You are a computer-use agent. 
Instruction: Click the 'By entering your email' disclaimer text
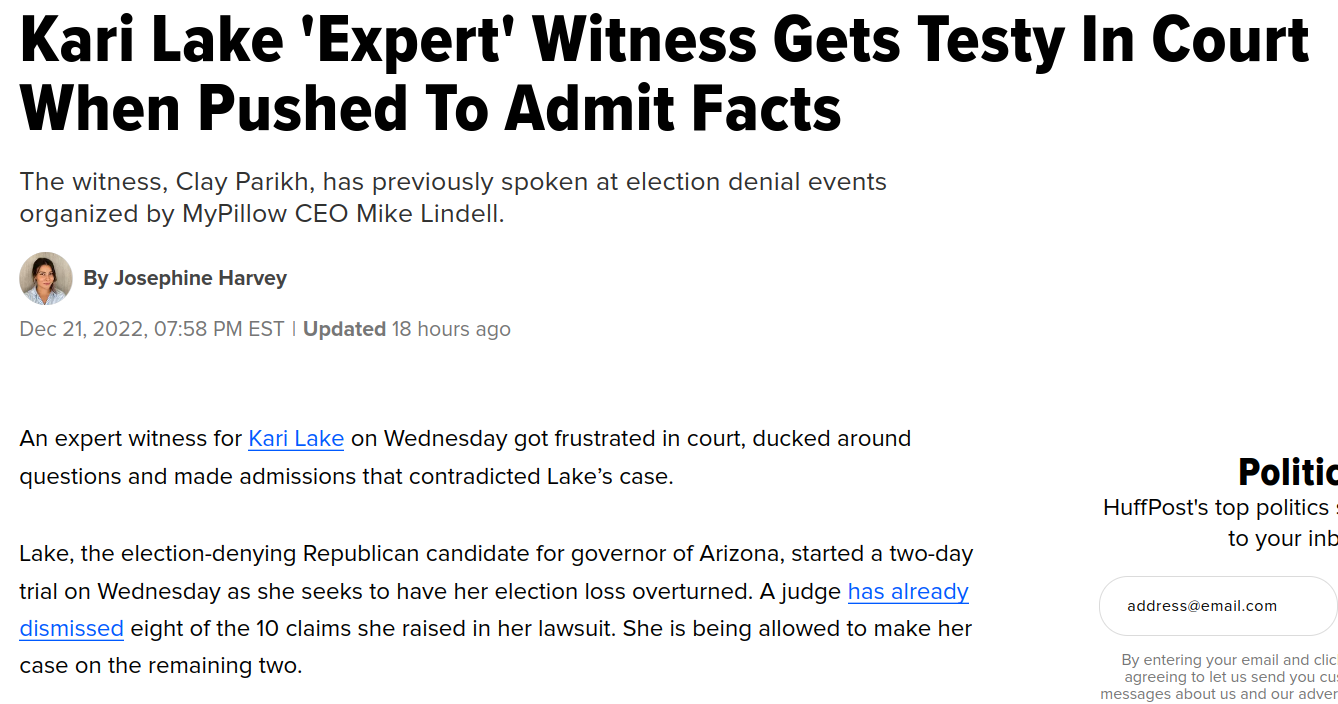coord(1219,677)
